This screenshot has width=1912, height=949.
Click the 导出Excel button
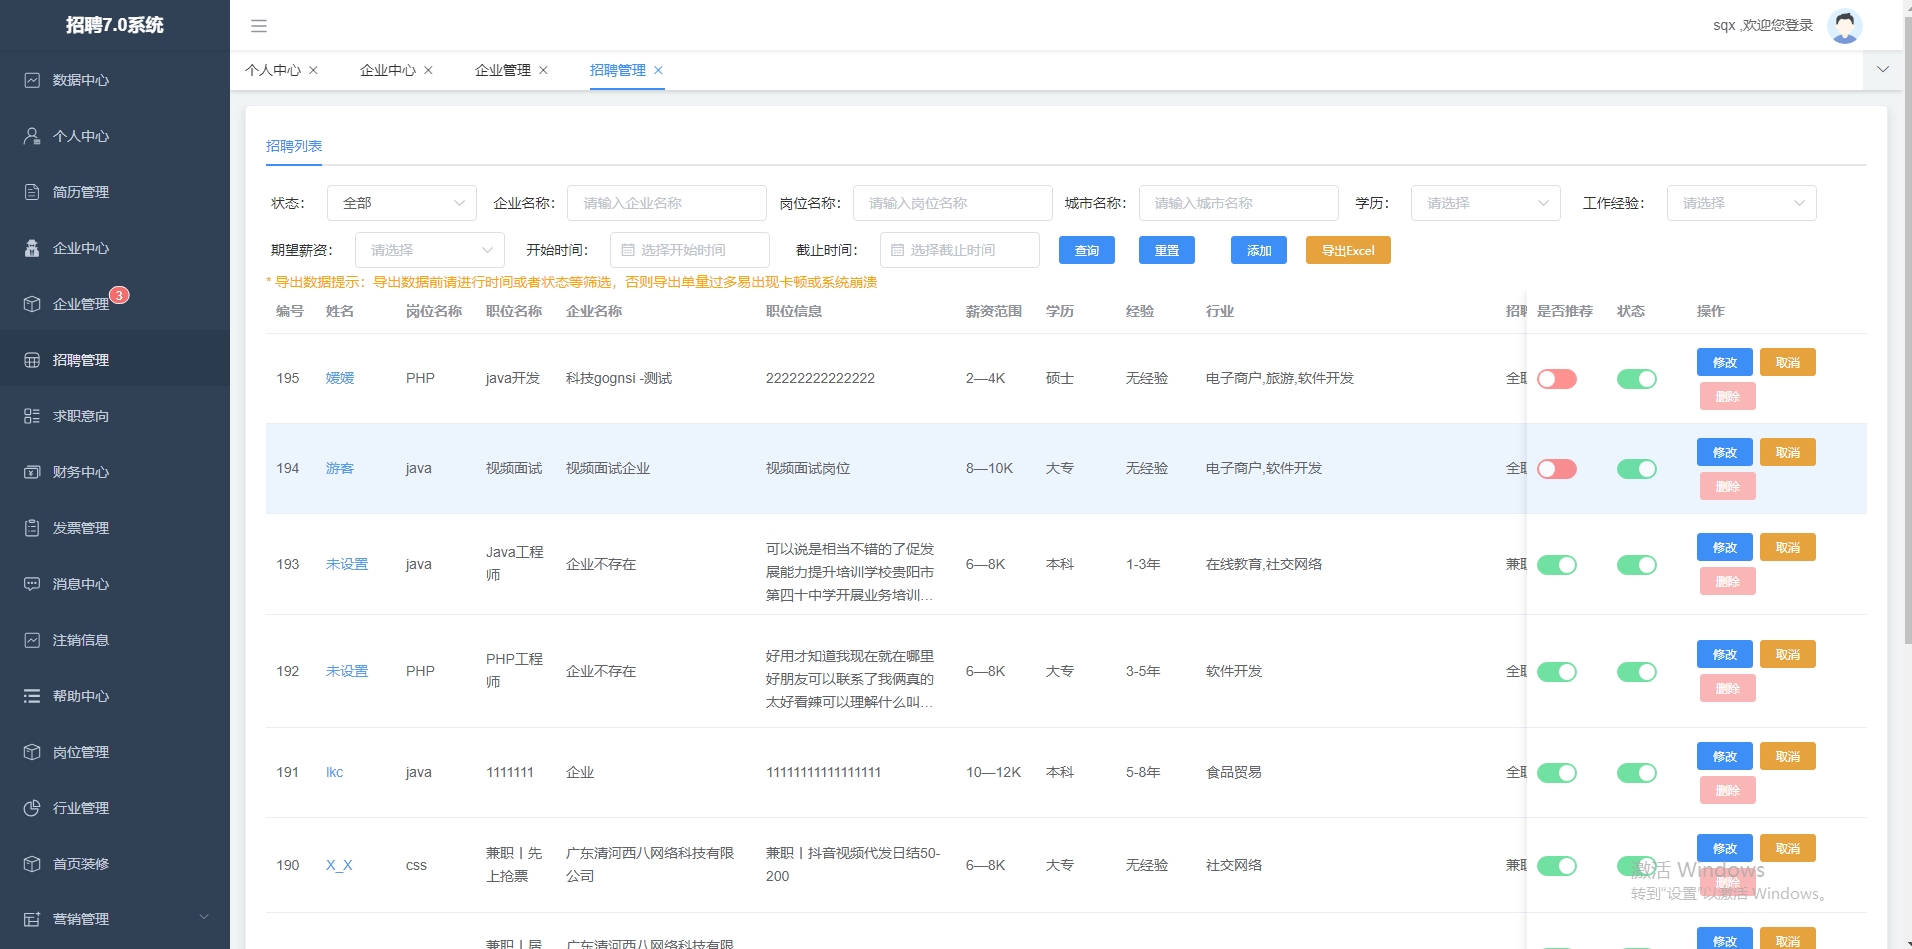1347,250
